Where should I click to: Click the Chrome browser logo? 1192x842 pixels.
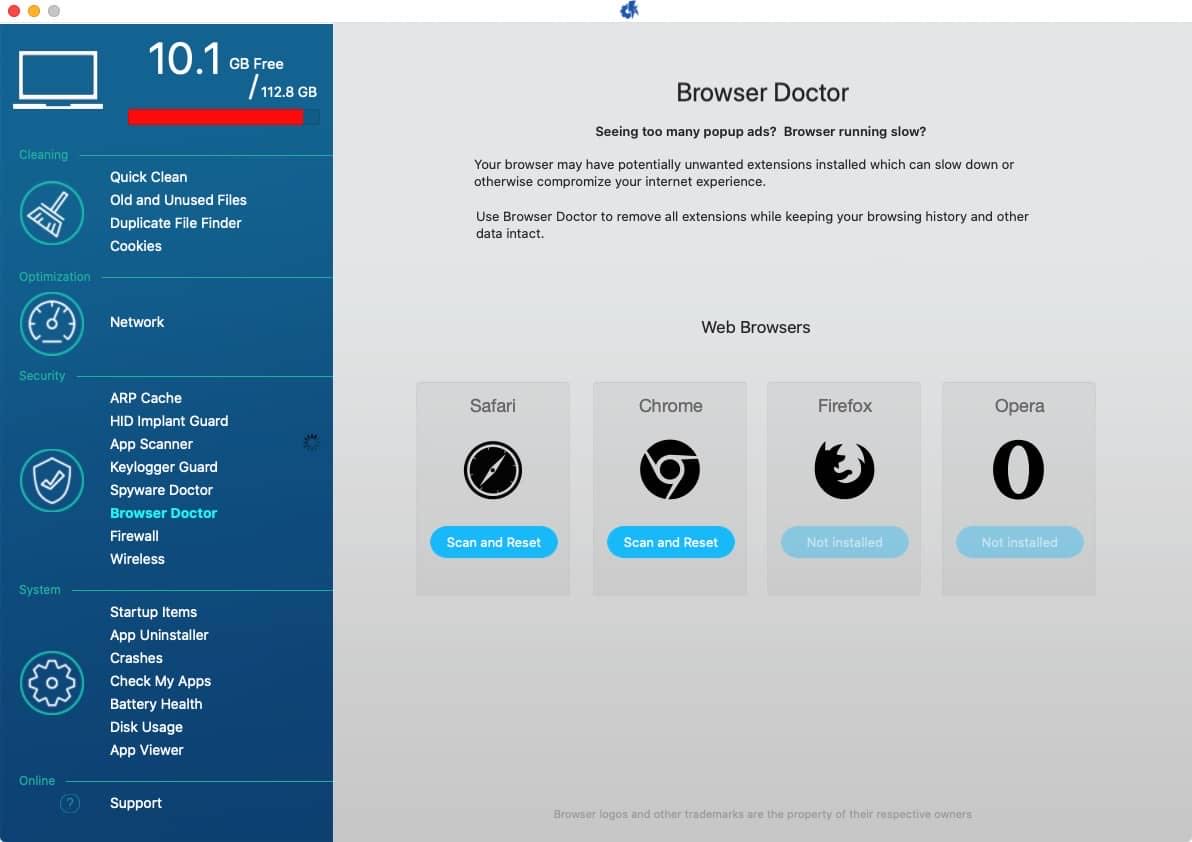click(x=670, y=470)
